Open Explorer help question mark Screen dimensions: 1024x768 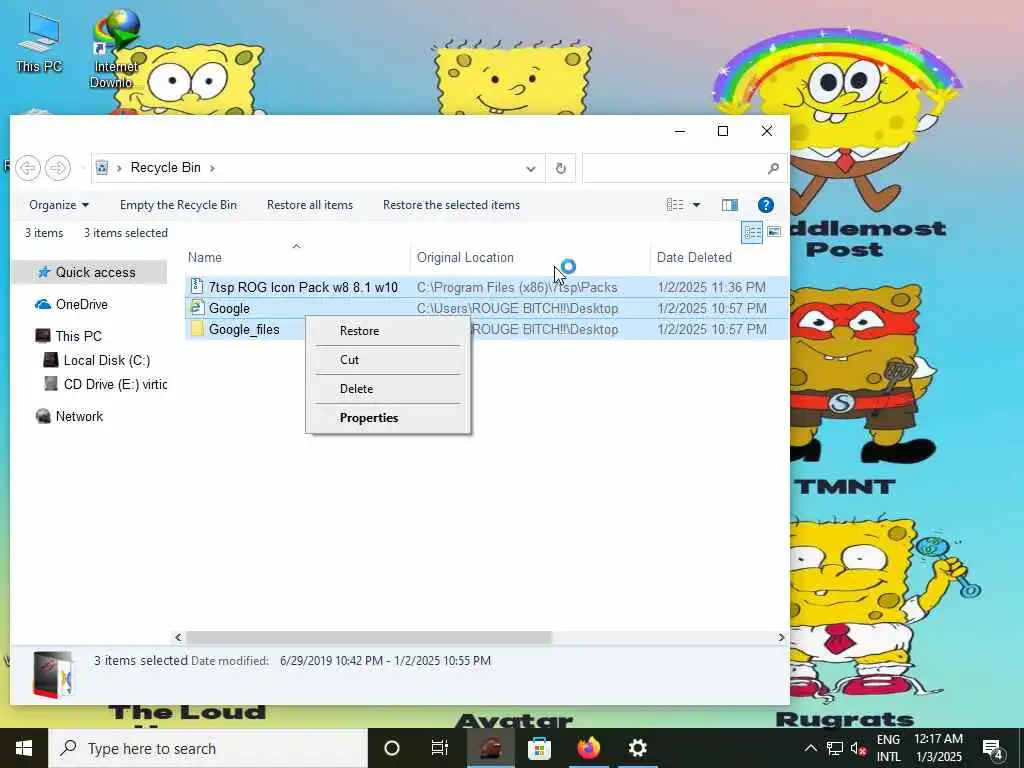pyautogui.click(x=765, y=205)
